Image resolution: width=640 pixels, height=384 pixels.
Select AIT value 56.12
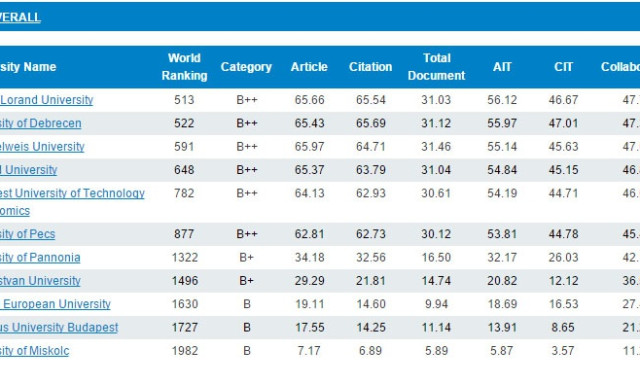tap(502, 100)
